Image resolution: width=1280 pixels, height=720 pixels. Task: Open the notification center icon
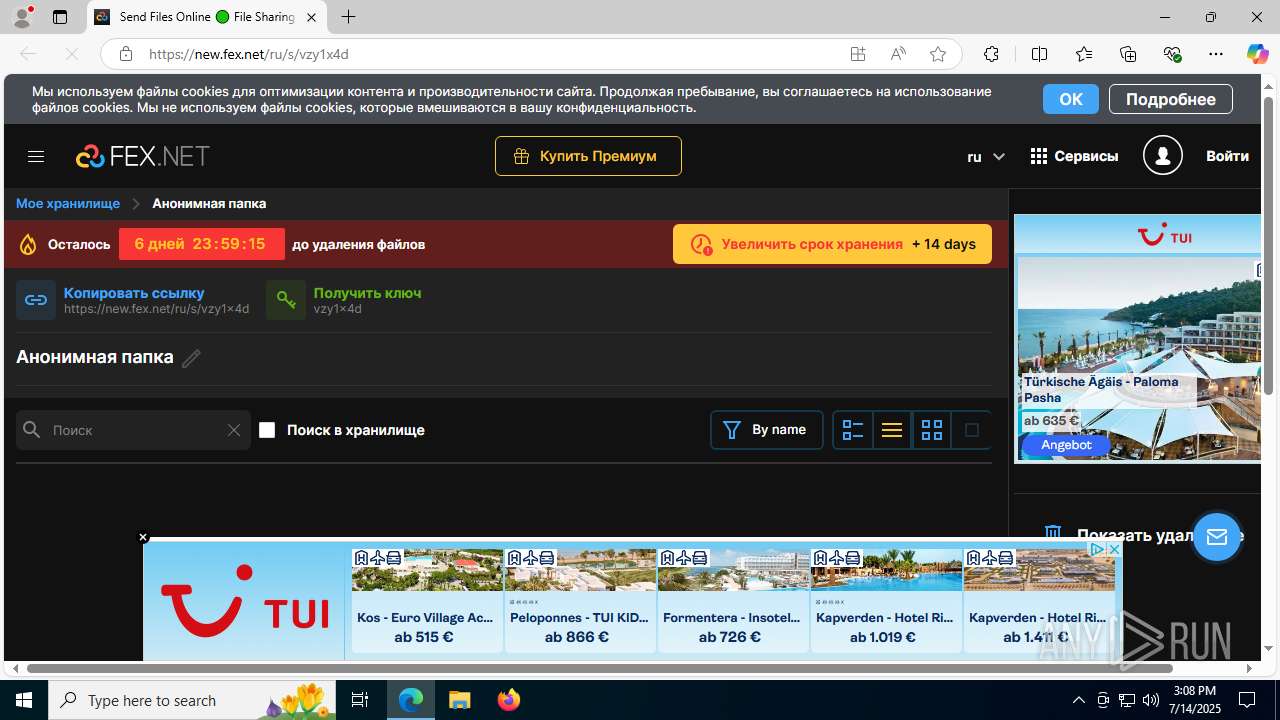1247,700
